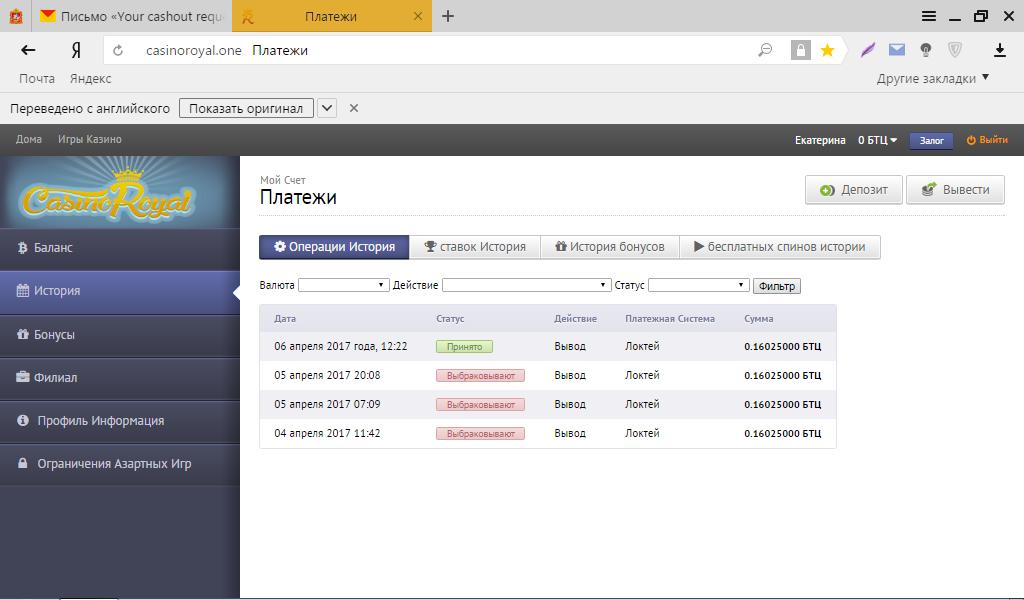
Task: Reload the page with refresh icon
Action: (x=118, y=51)
